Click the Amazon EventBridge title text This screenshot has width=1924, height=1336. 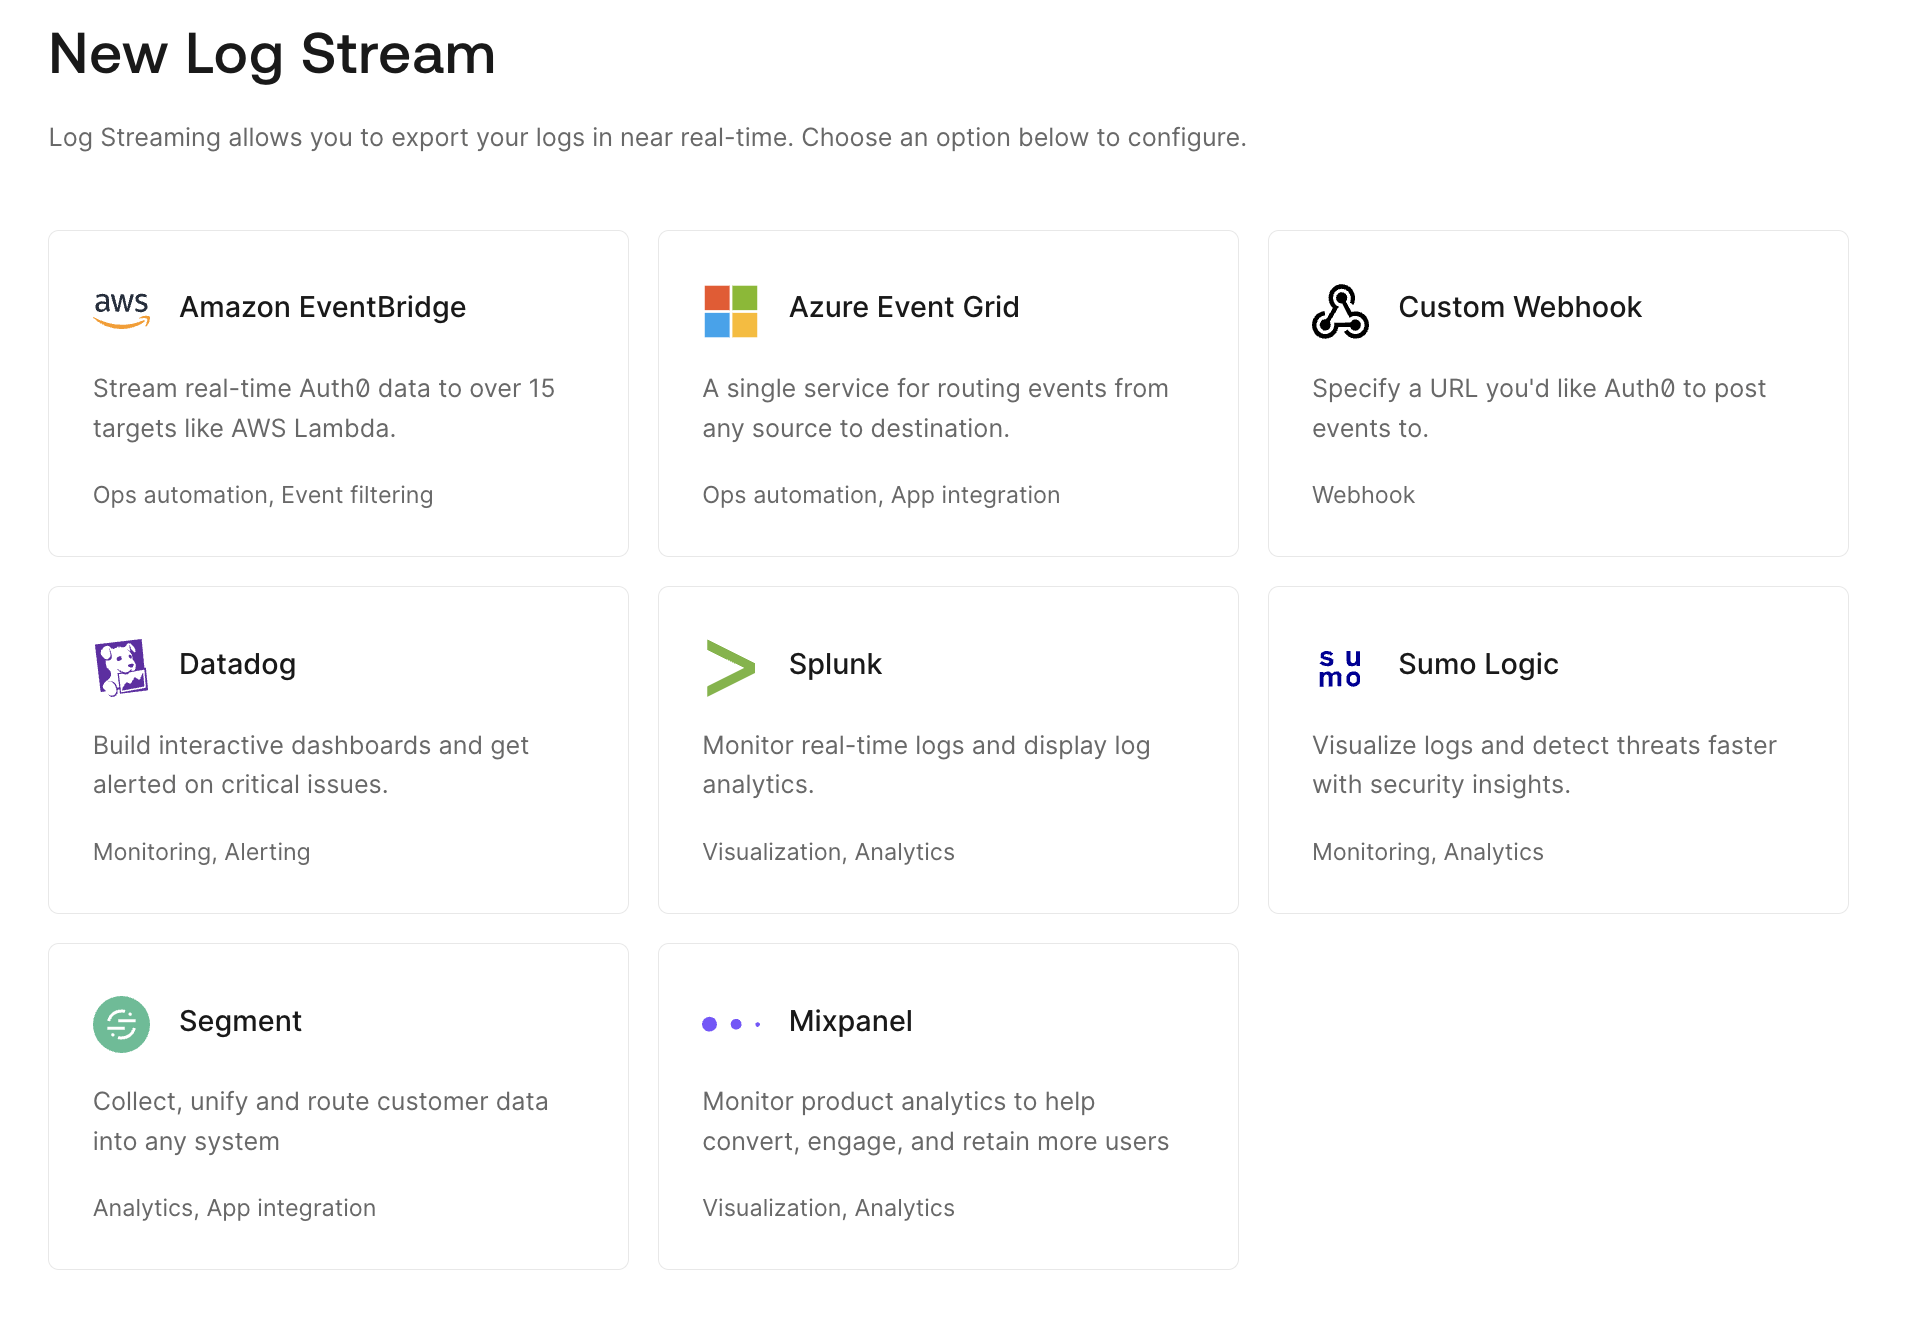pyautogui.click(x=322, y=308)
